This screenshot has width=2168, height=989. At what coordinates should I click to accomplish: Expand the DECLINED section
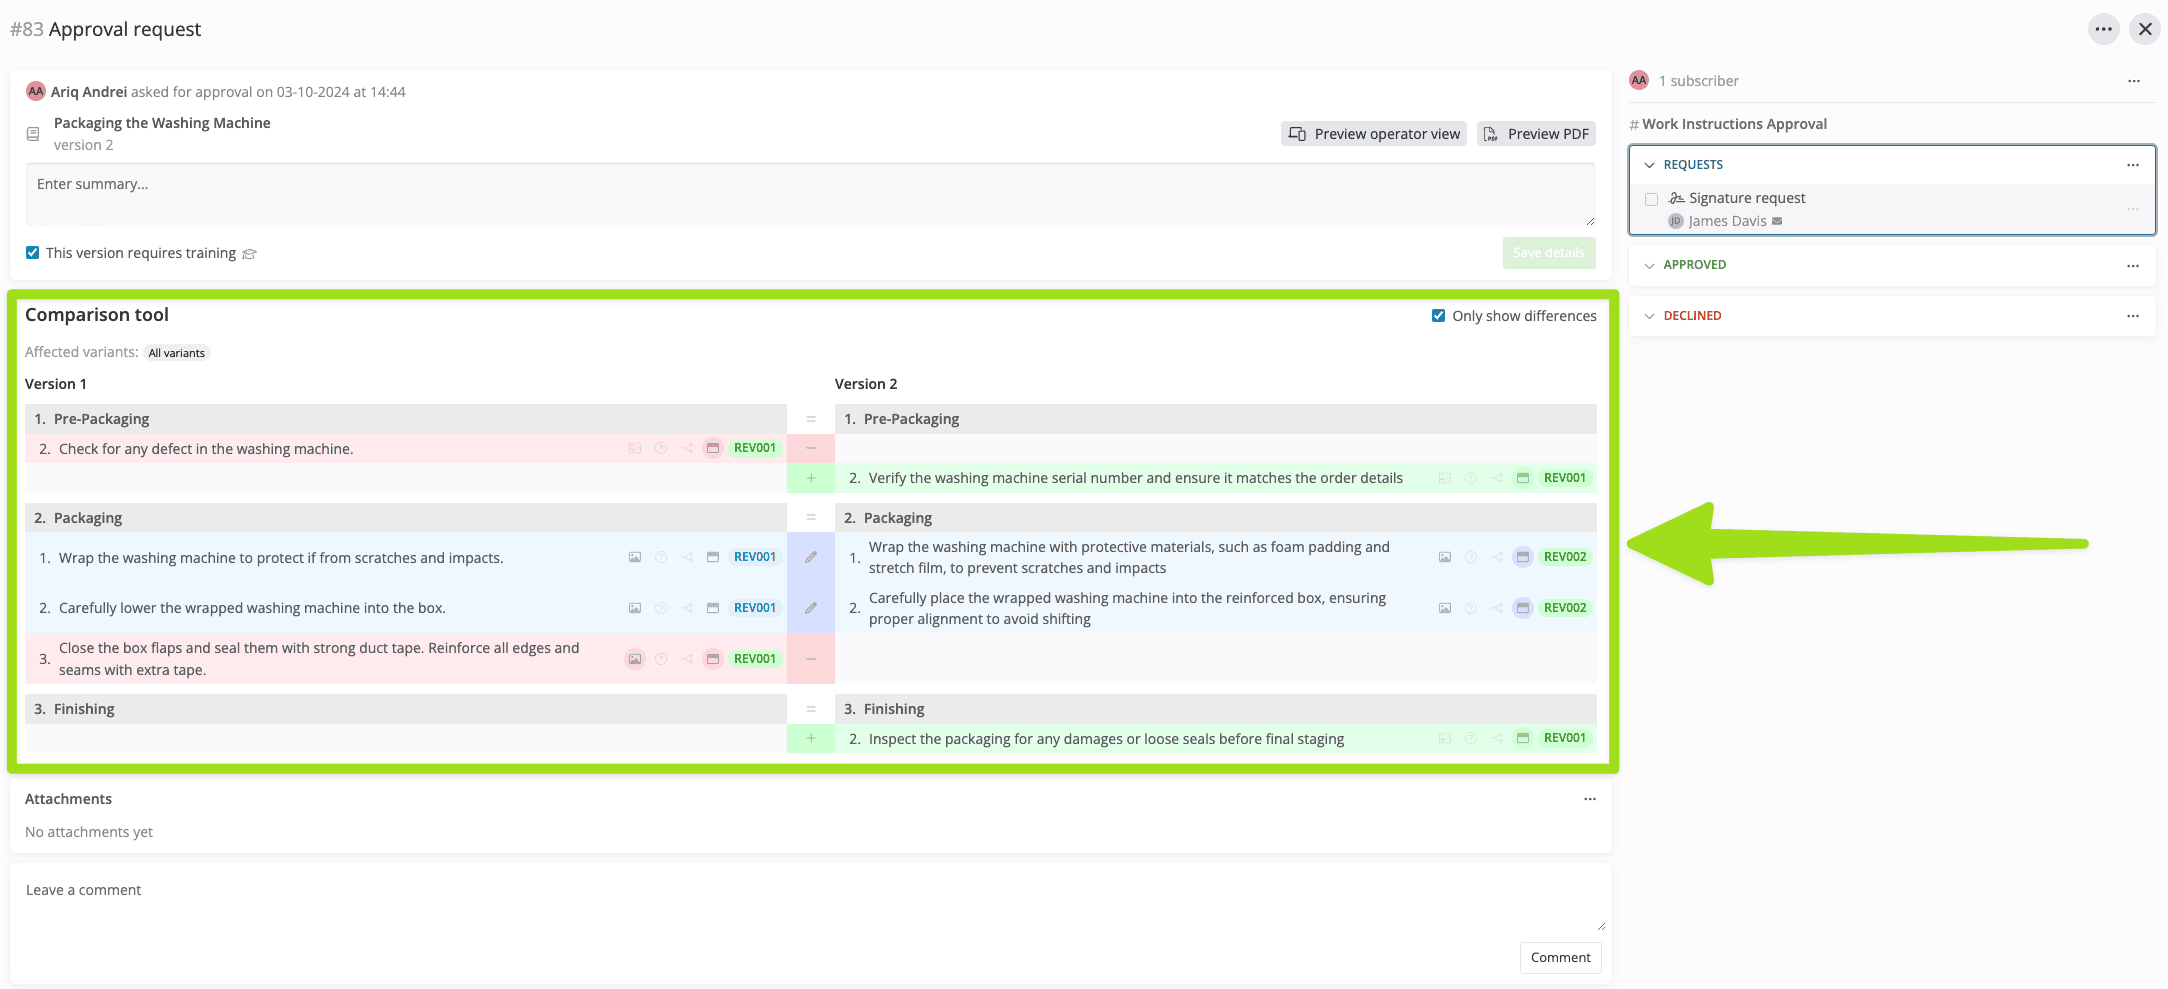[x=1649, y=316]
